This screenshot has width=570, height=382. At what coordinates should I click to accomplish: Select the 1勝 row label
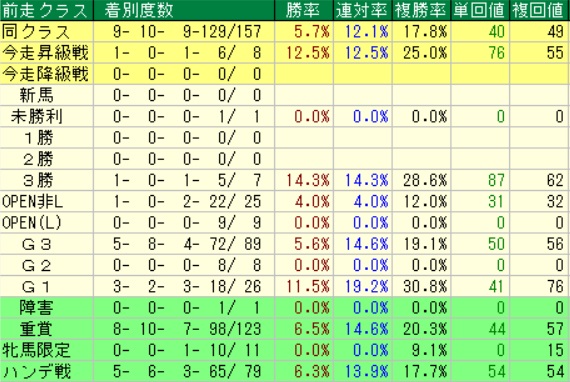point(46,138)
